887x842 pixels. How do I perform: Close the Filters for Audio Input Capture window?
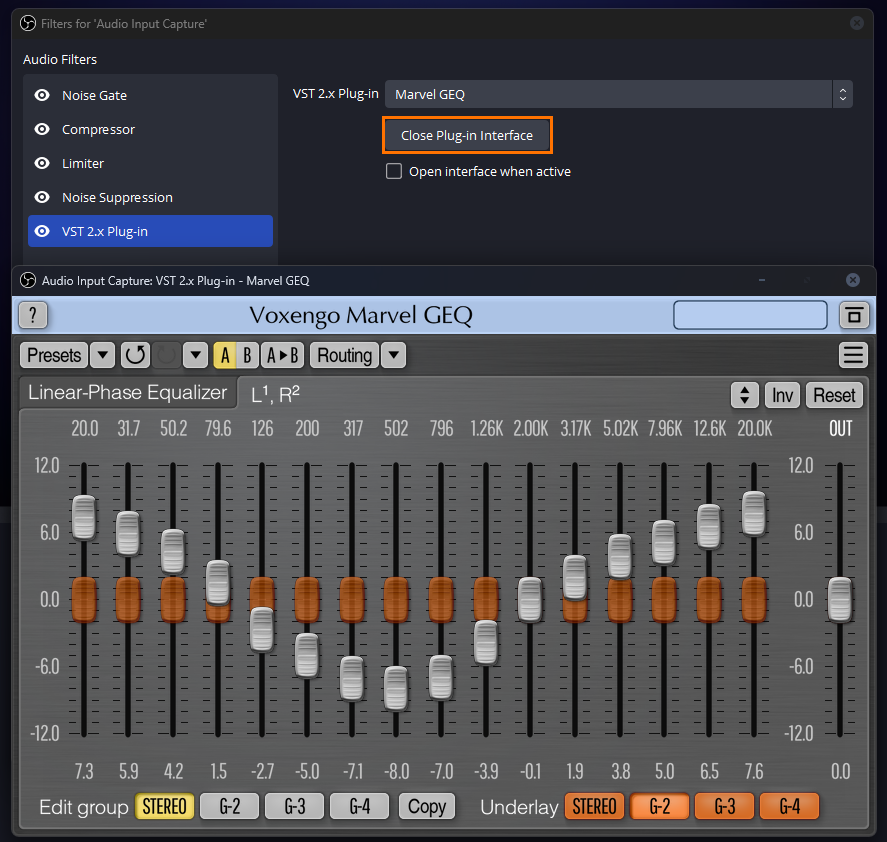tap(856, 23)
